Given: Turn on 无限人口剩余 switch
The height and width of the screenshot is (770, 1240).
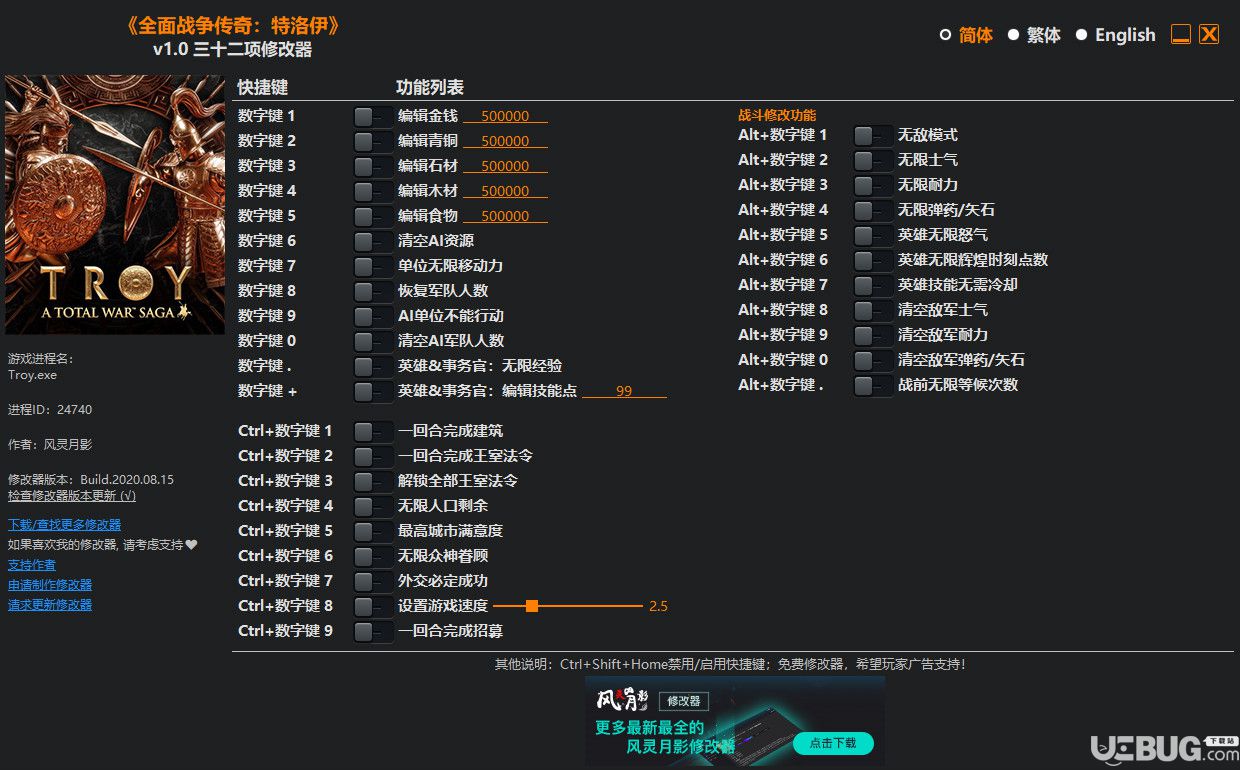Looking at the screenshot, I should point(373,506).
